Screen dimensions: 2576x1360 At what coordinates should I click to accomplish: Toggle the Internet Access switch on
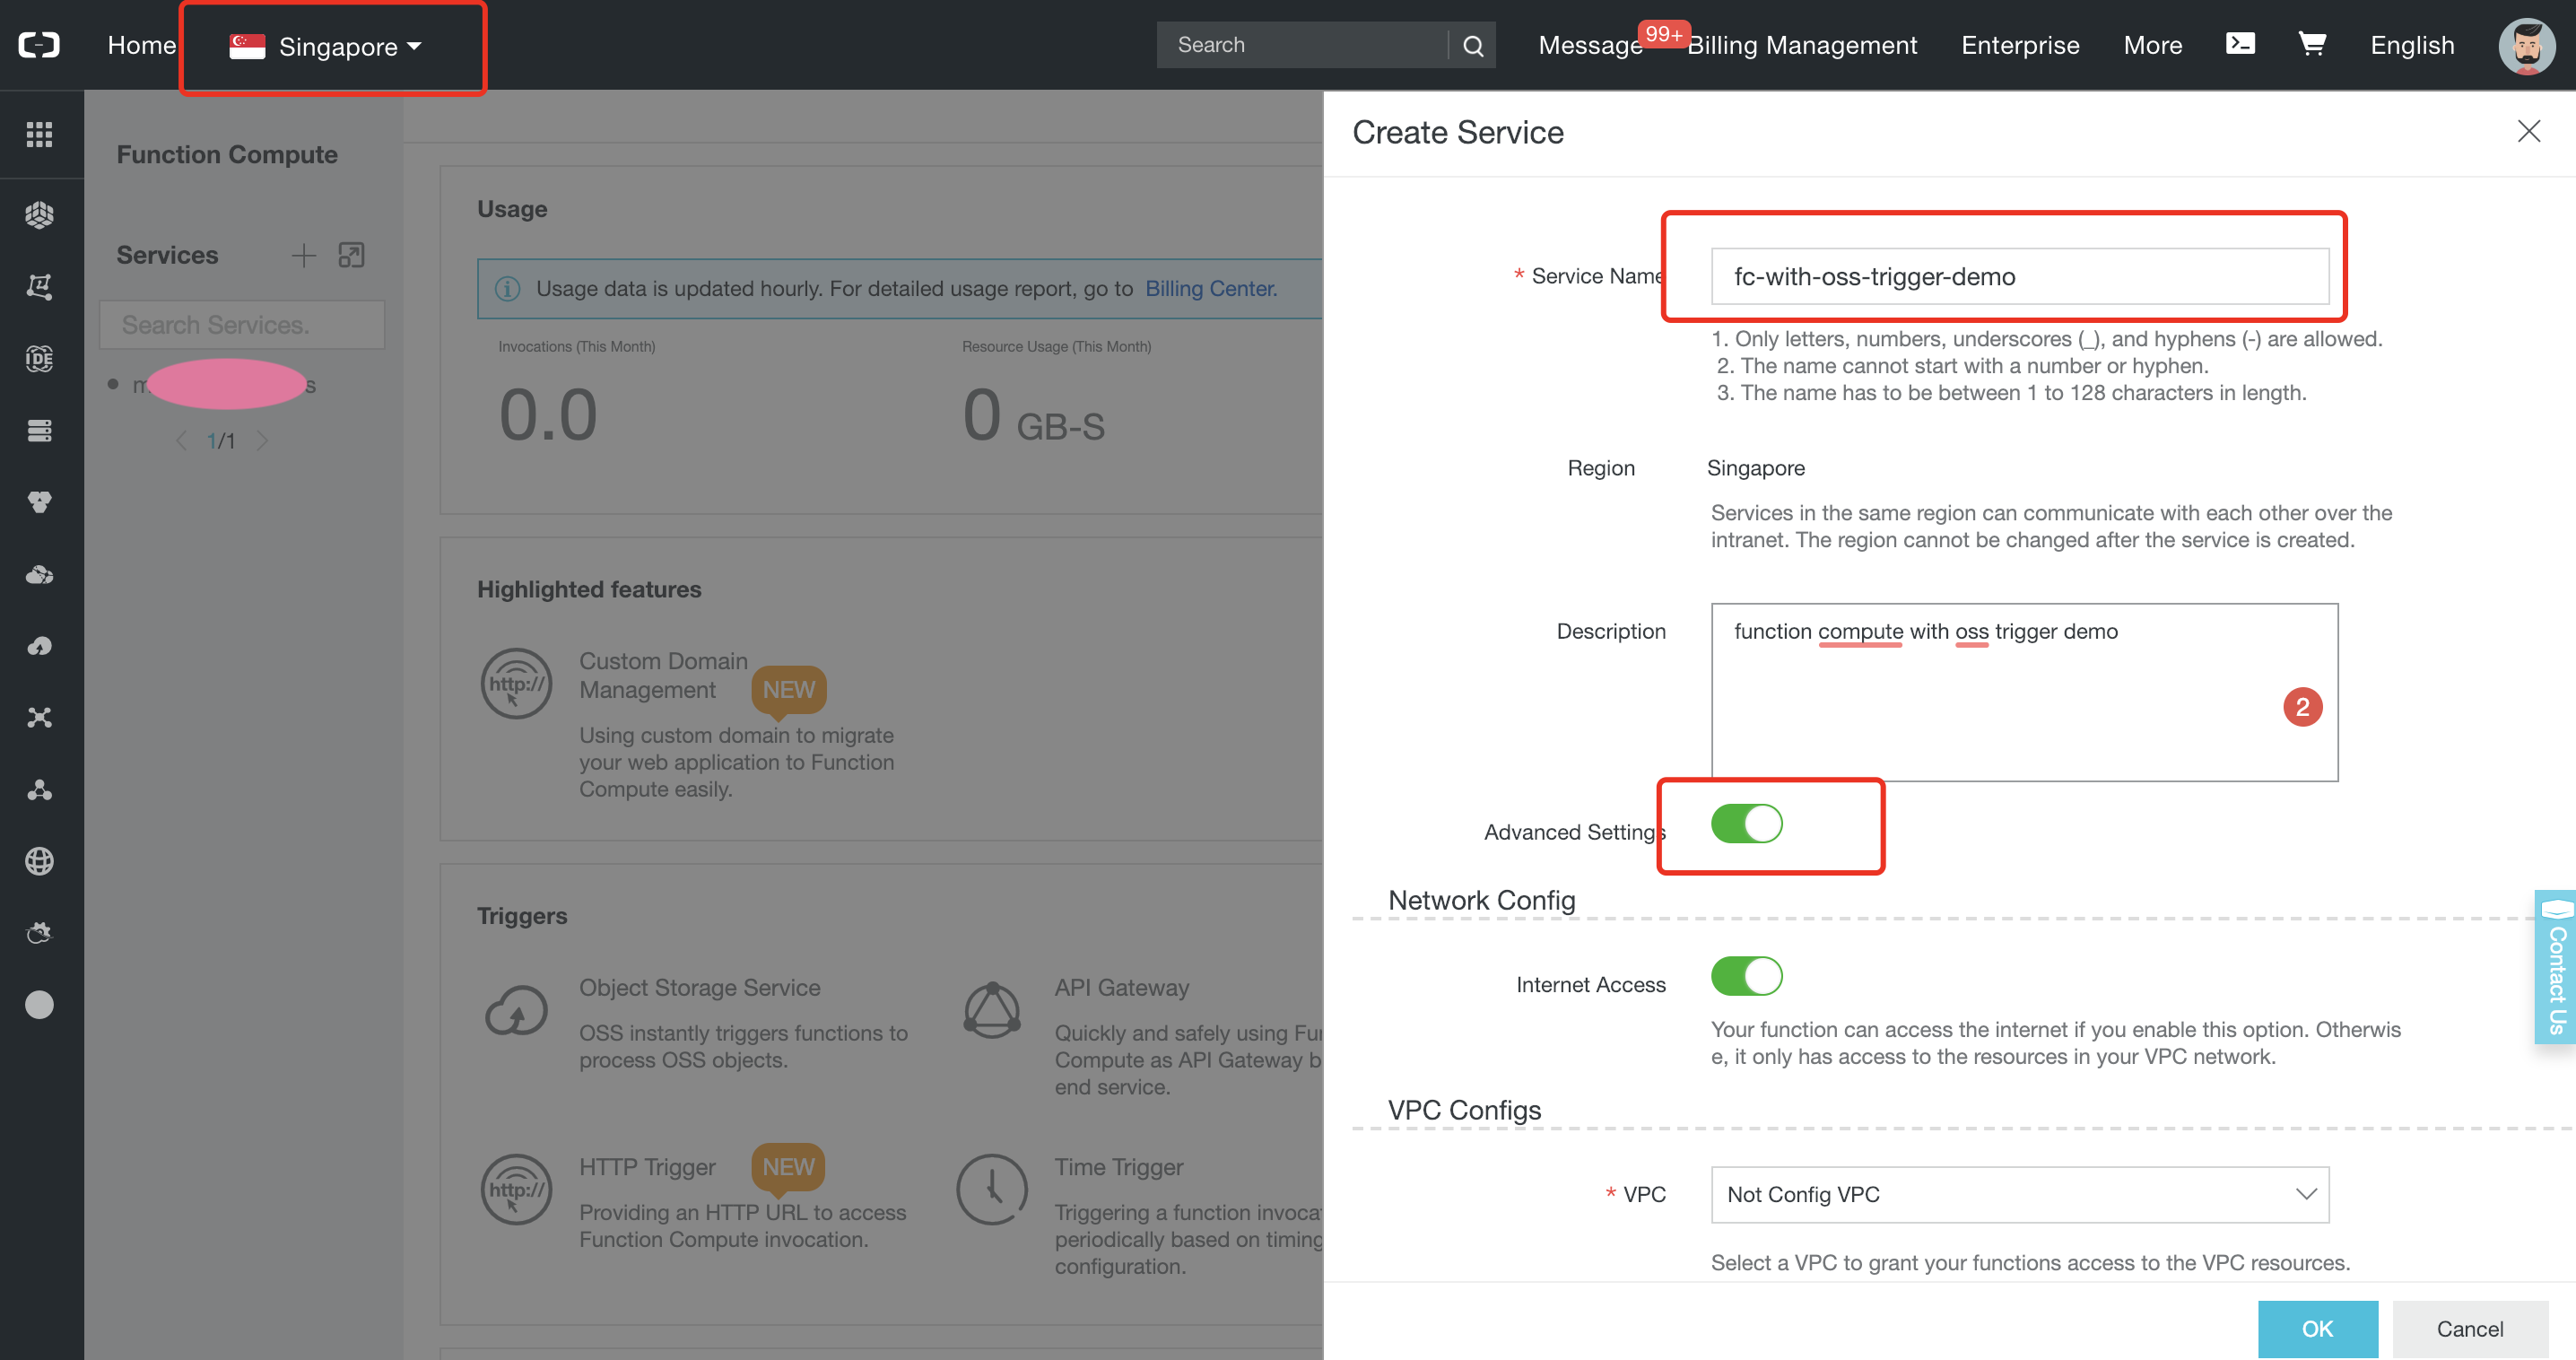pyautogui.click(x=1748, y=973)
